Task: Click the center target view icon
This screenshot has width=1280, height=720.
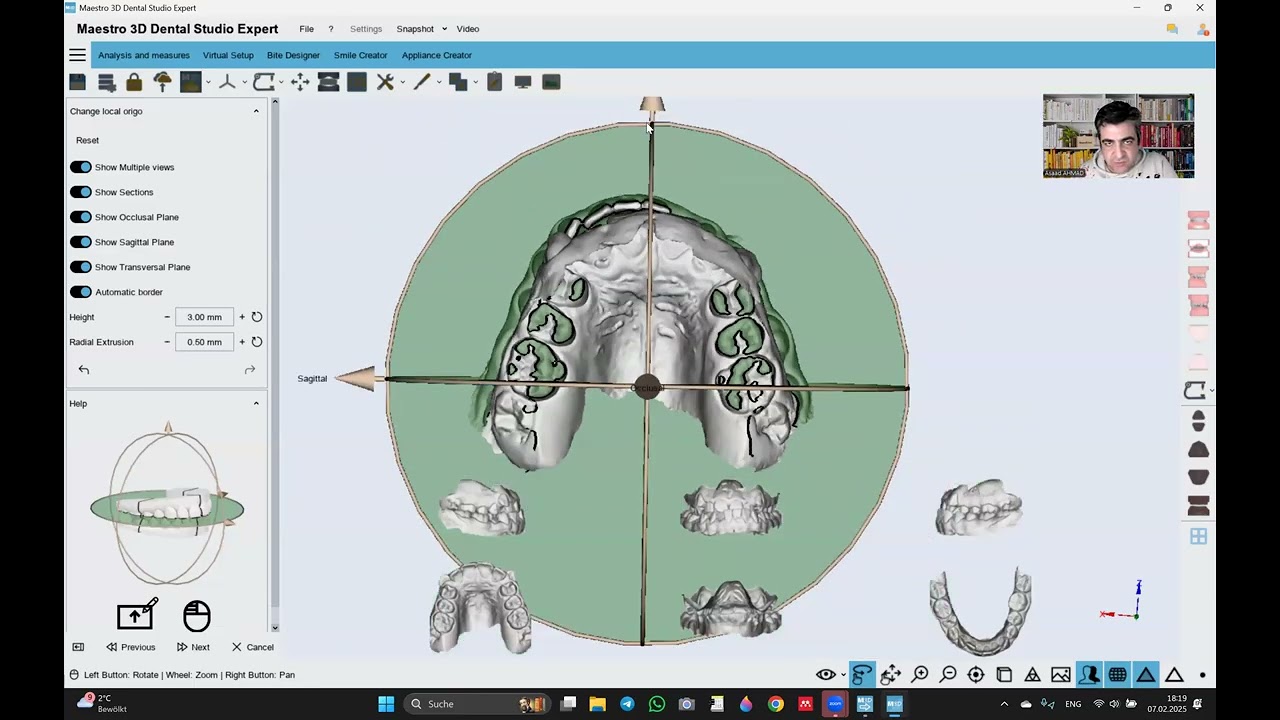Action: click(976, 675)
